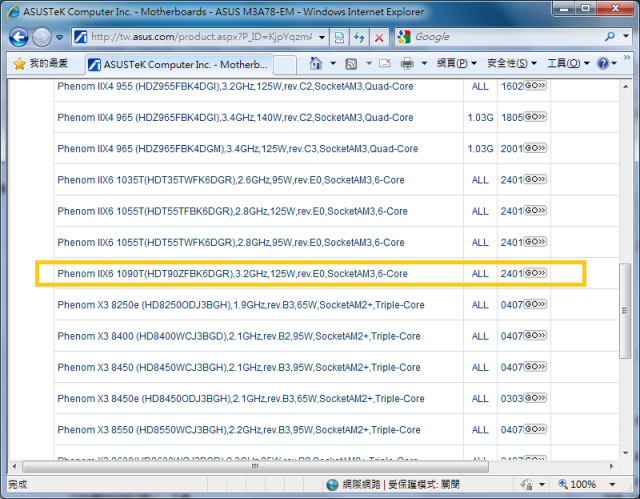Expand the command bar overflow chevron
The width and height of the screenshot is (640, 499).
coord(627,58)
